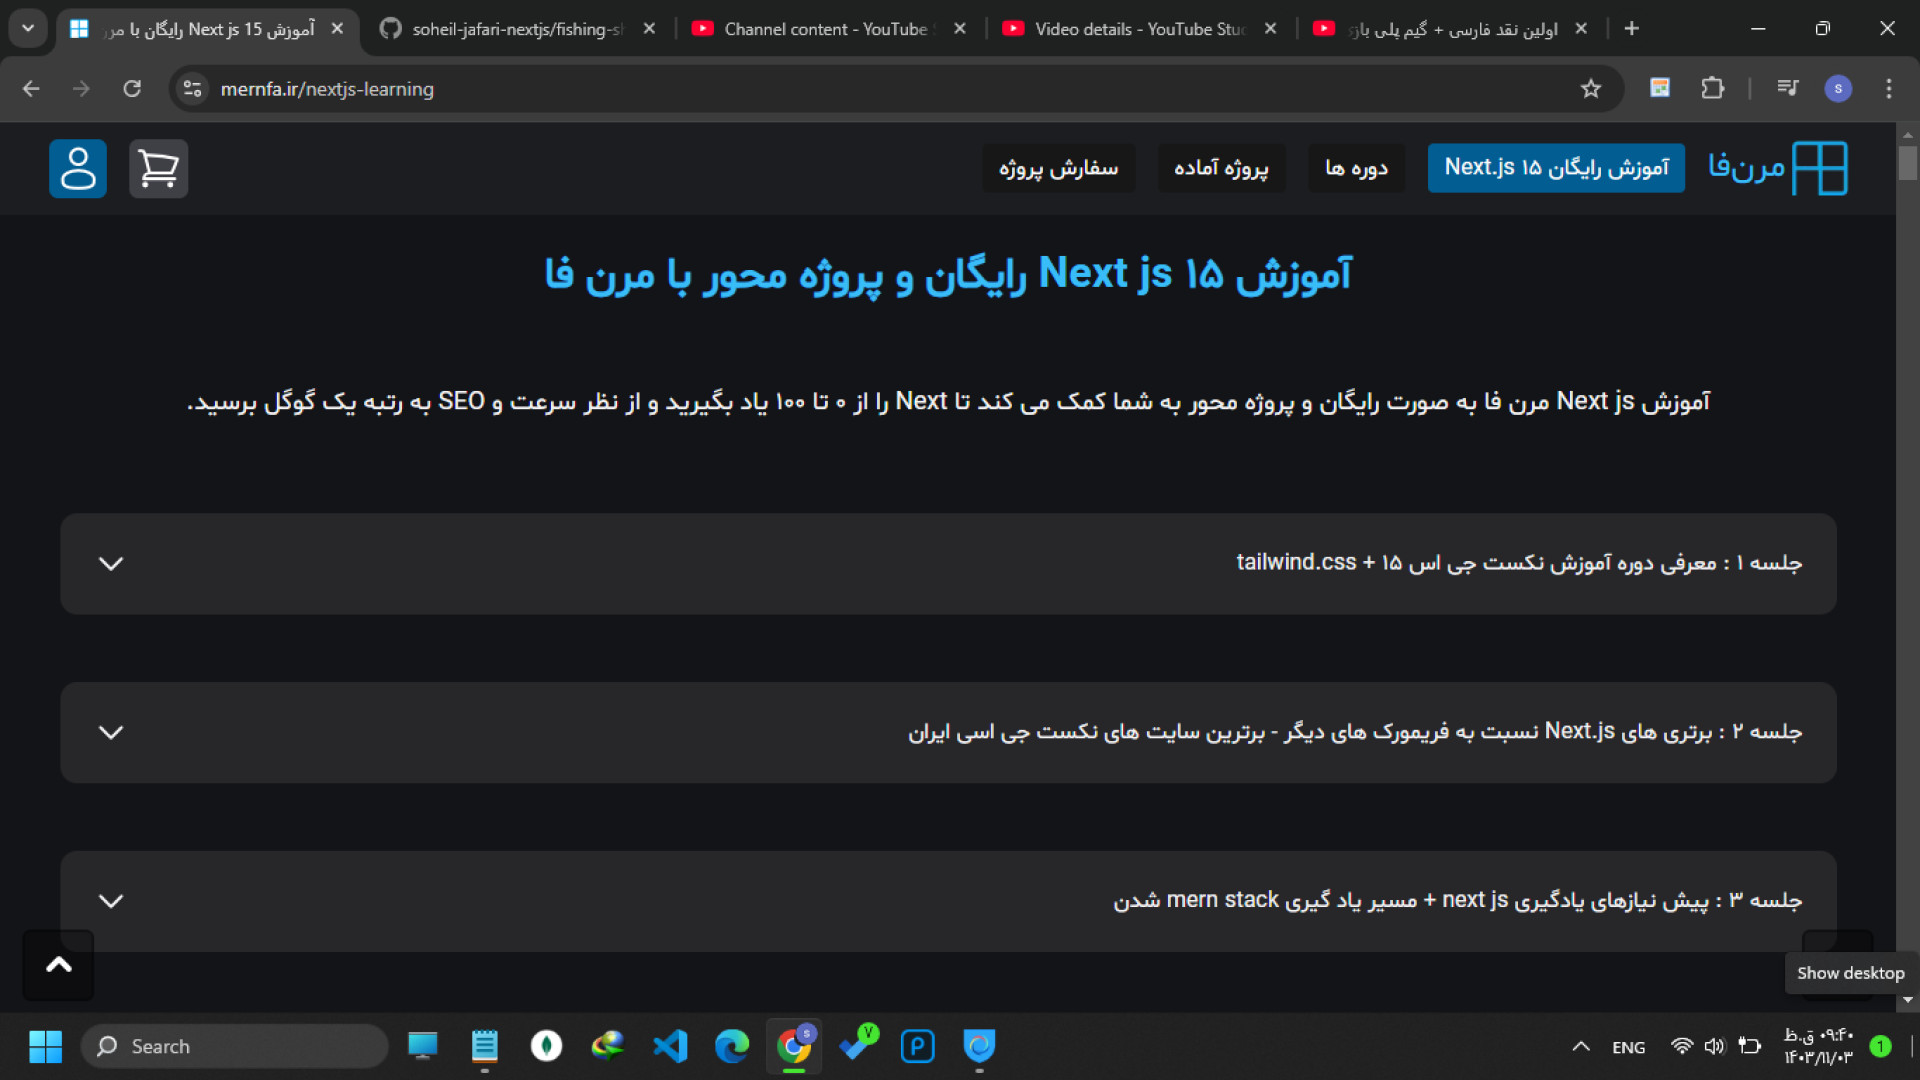
Task: Open the Next.js 15 free tutorial menu
Action: pos(1556,168)
